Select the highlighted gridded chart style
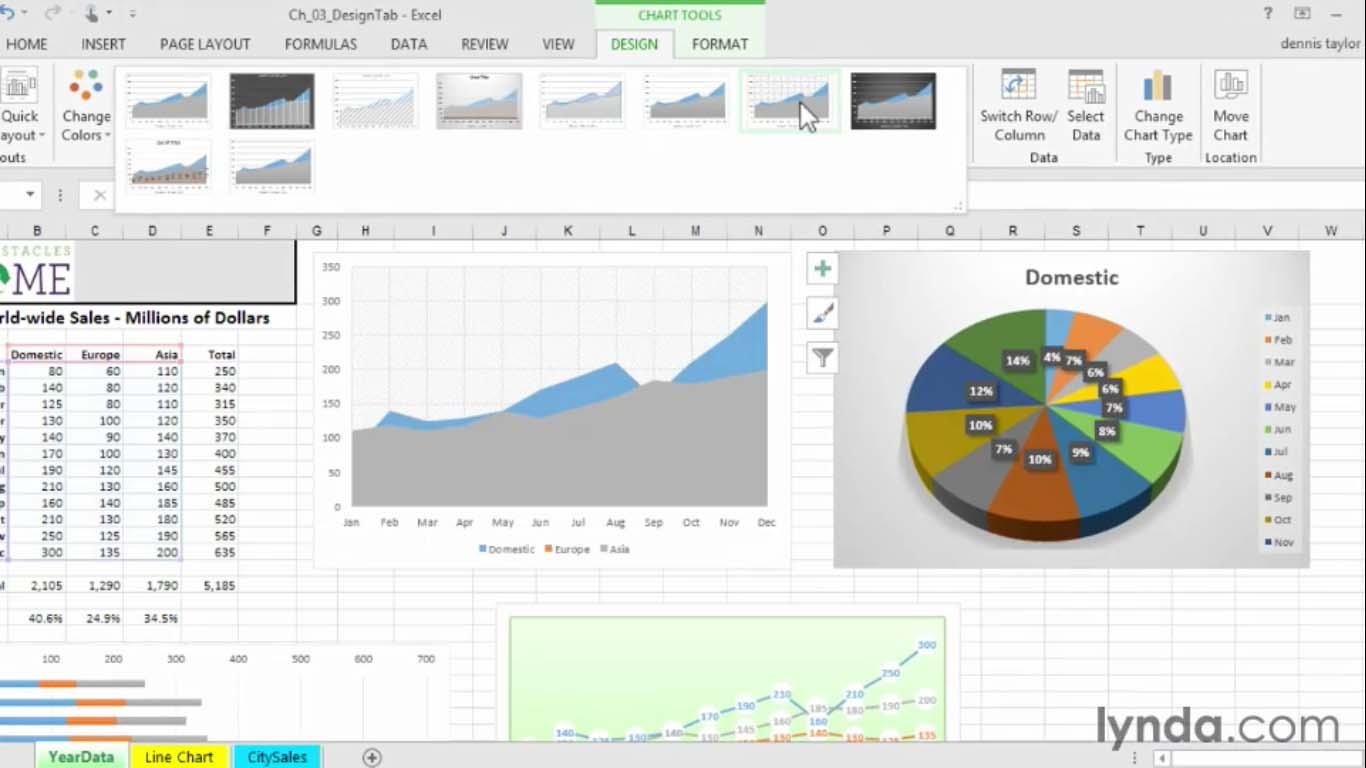 click(x=789, y=101)
